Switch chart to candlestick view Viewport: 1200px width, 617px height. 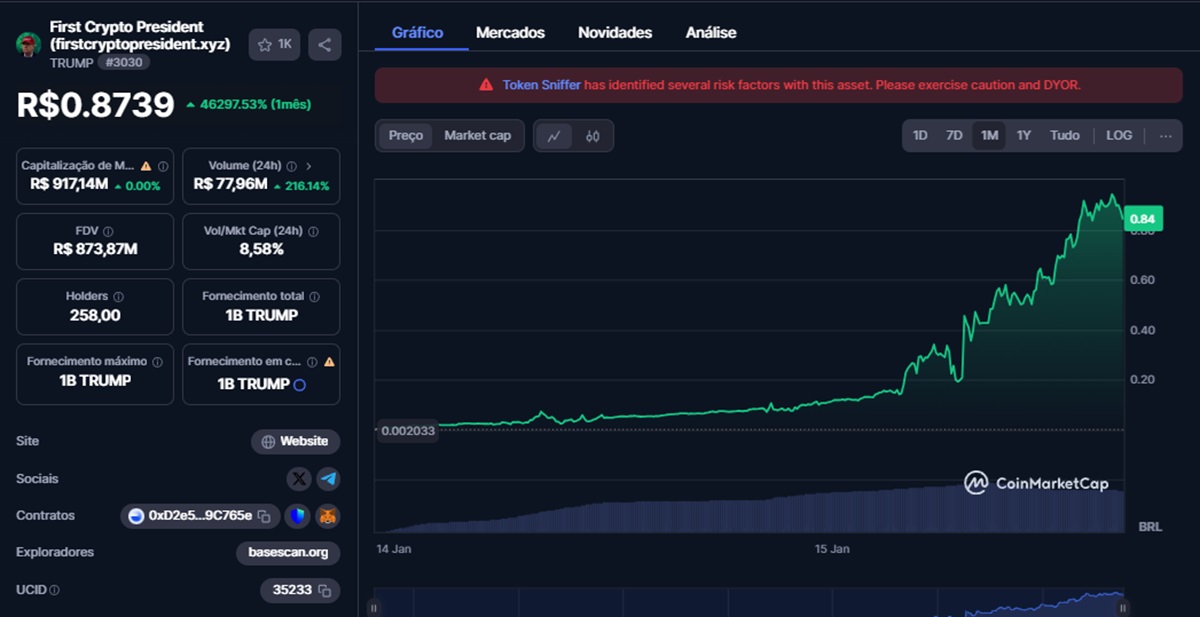593,136
